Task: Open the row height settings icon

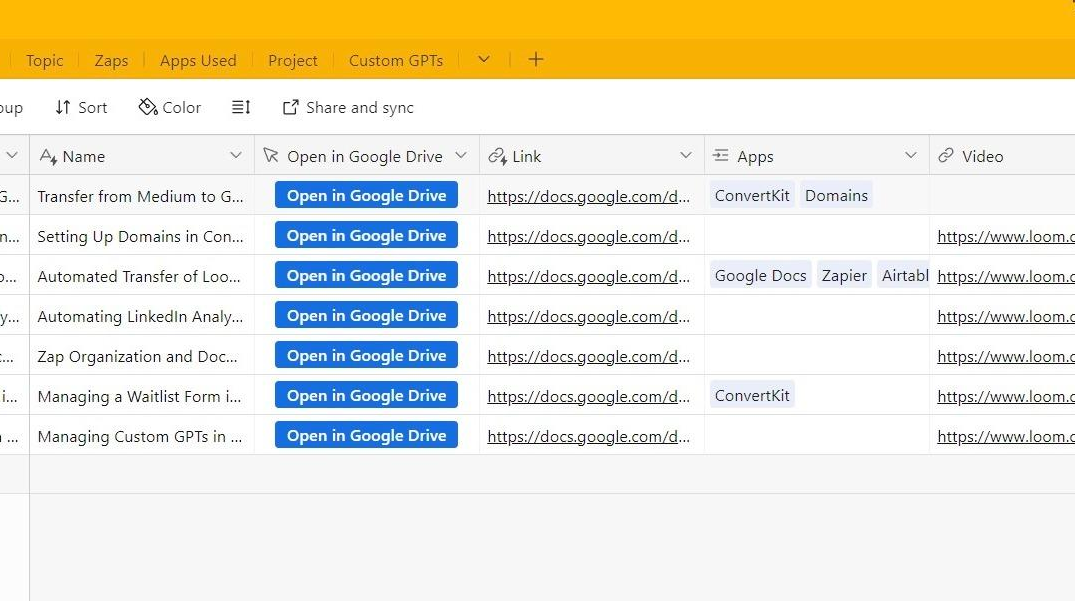Action: [240, 107]
